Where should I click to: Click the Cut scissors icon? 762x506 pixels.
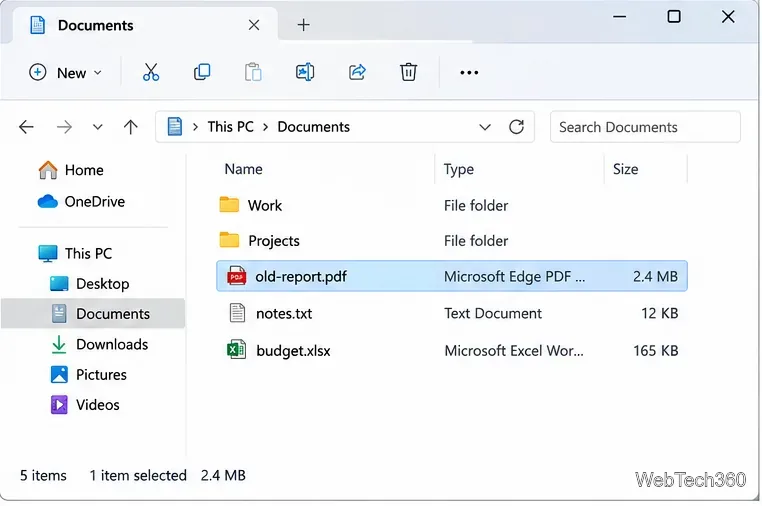pos(151,72)
